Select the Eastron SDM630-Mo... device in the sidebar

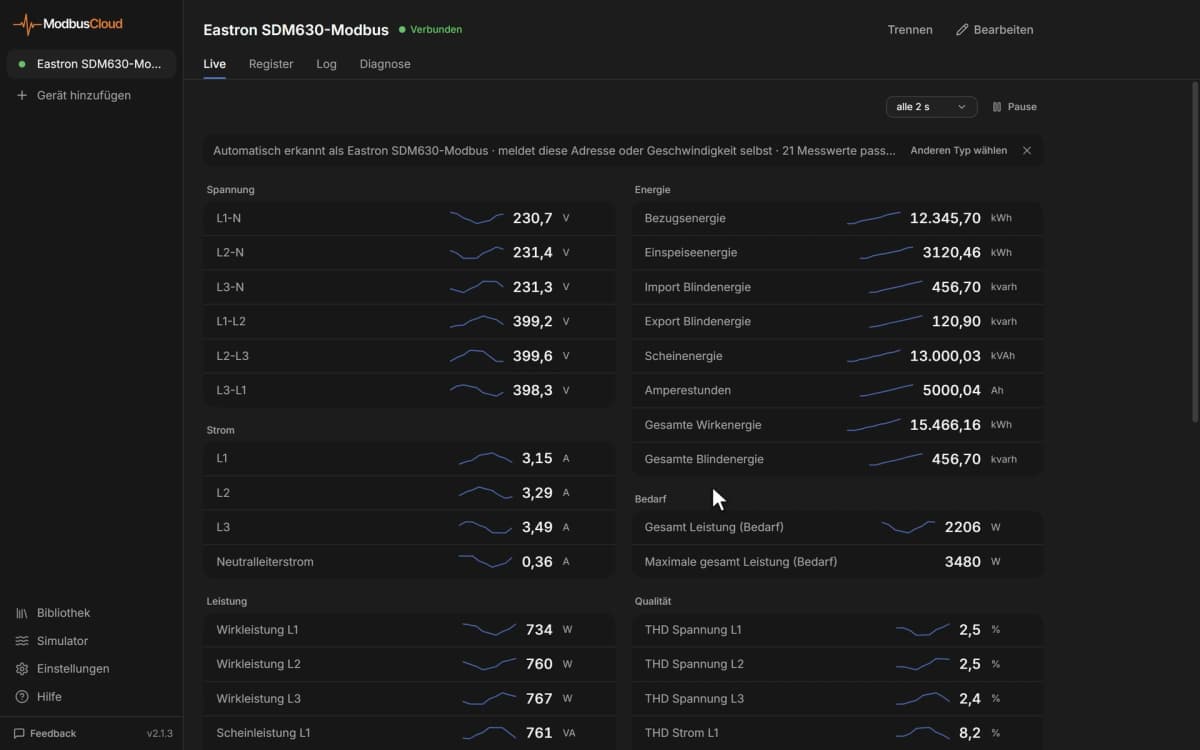point(91,64)
